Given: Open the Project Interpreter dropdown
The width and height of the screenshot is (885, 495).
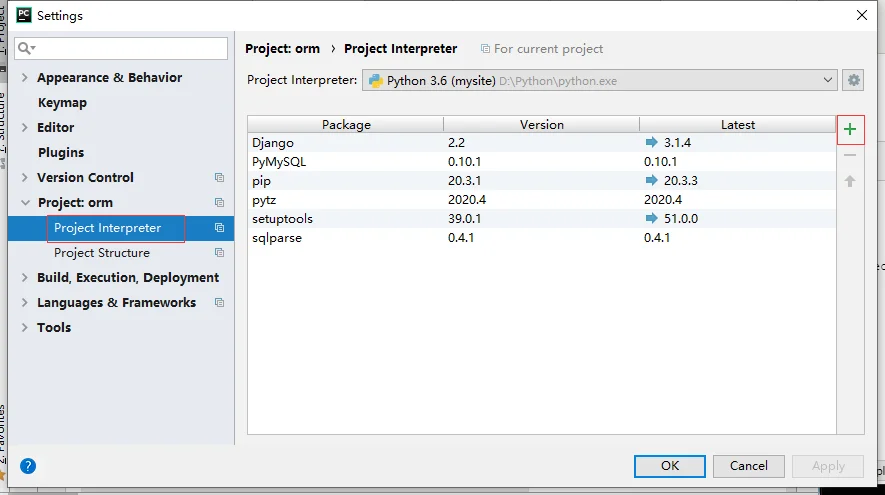Looking at the screenshot, I should point(827,80).
